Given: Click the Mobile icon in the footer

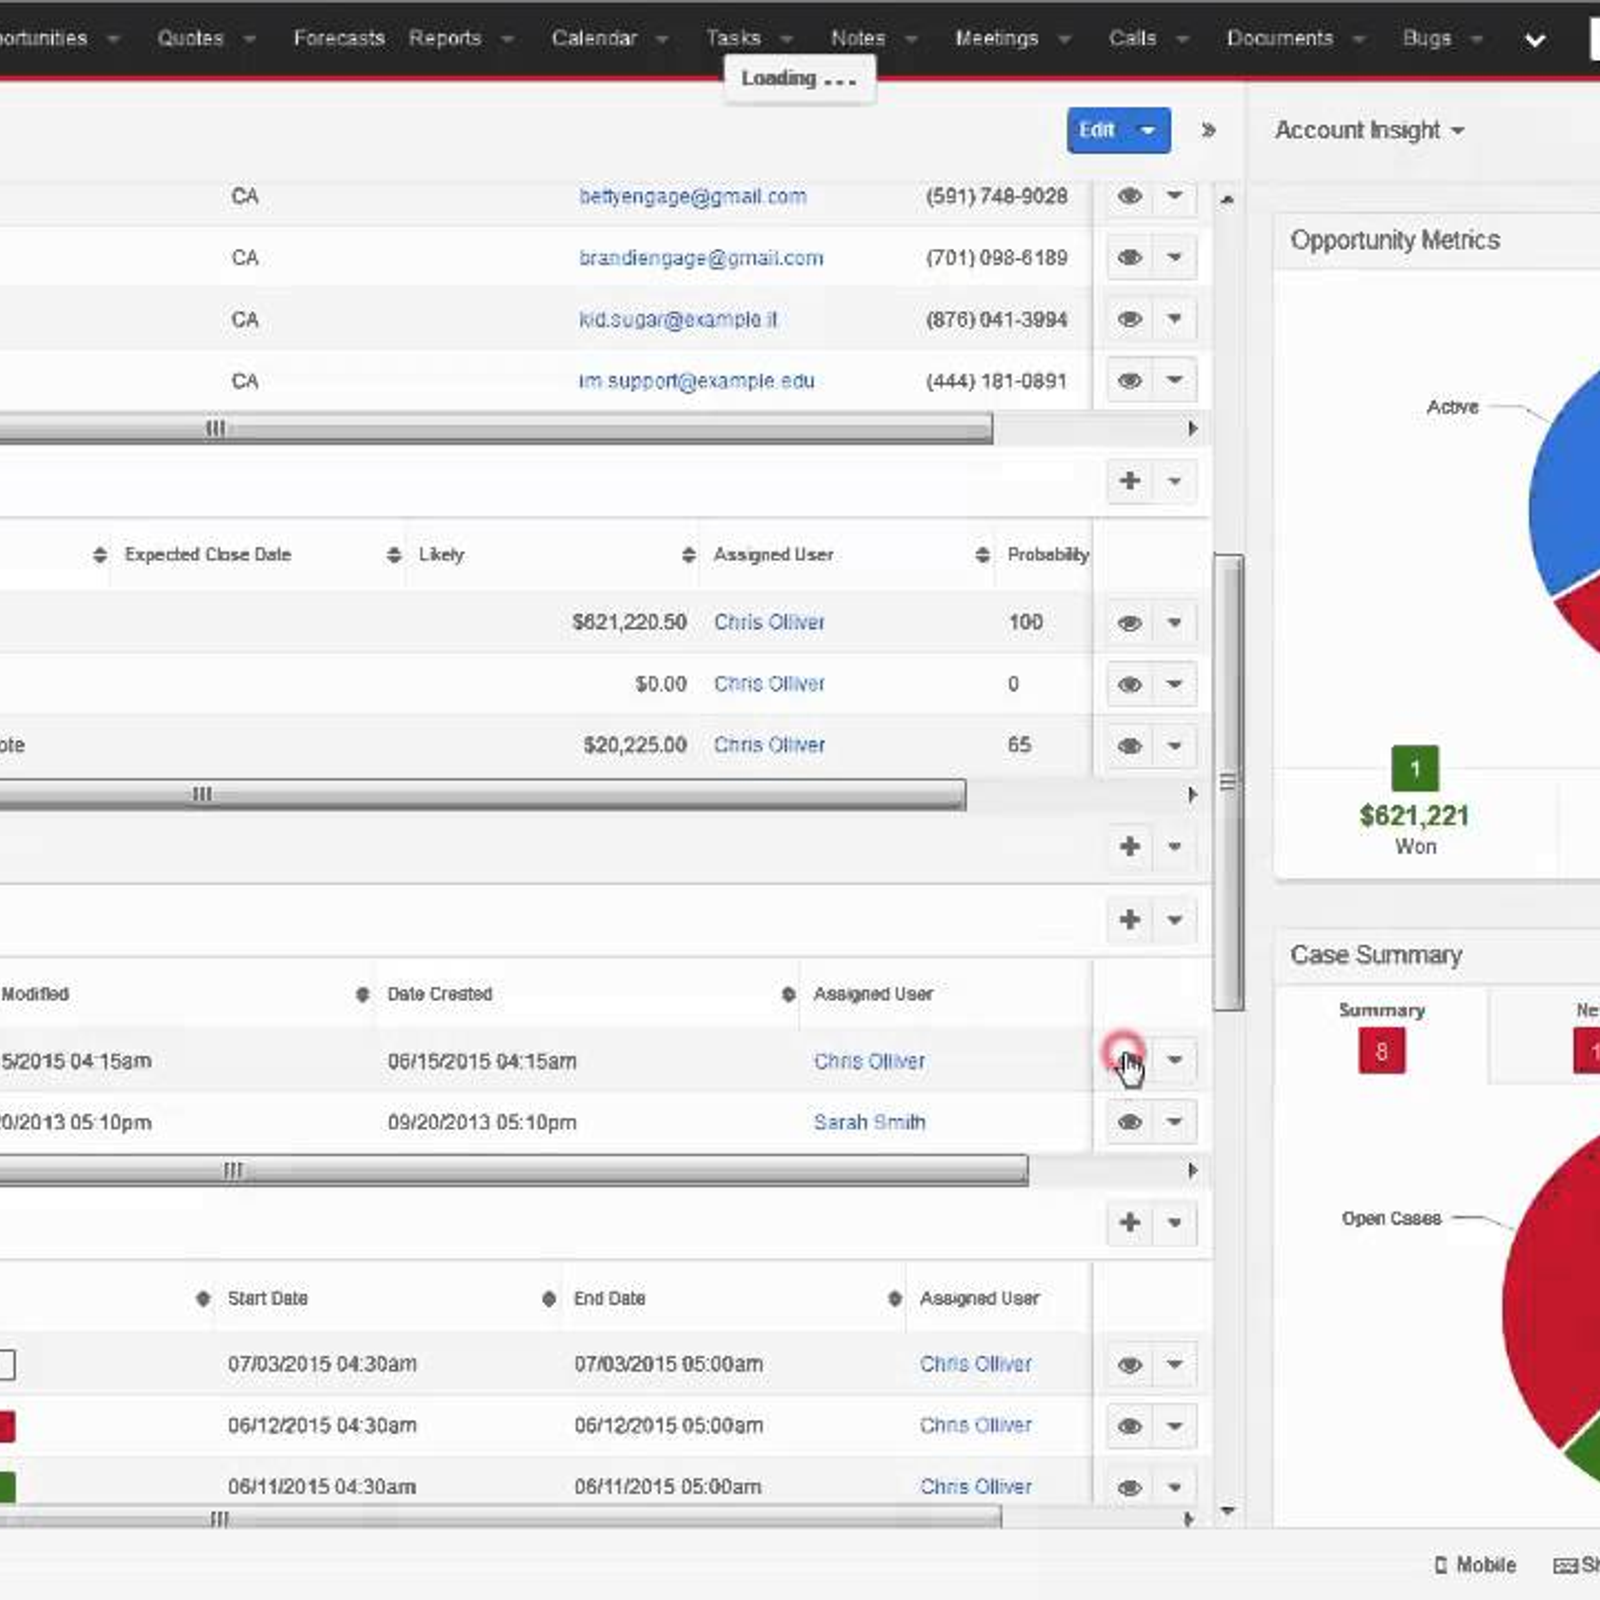Looking at the screenshot, I should pos(1441,1565).
